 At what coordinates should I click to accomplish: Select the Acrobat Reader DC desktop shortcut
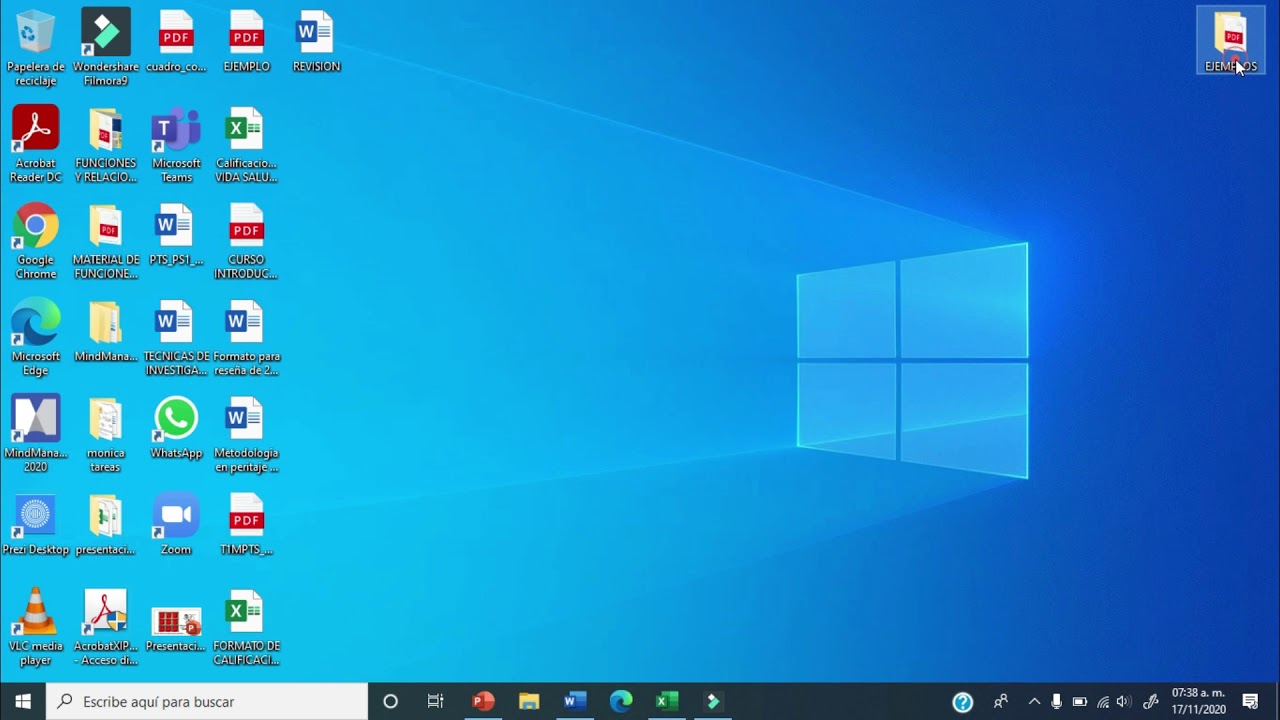pos(35,145)
